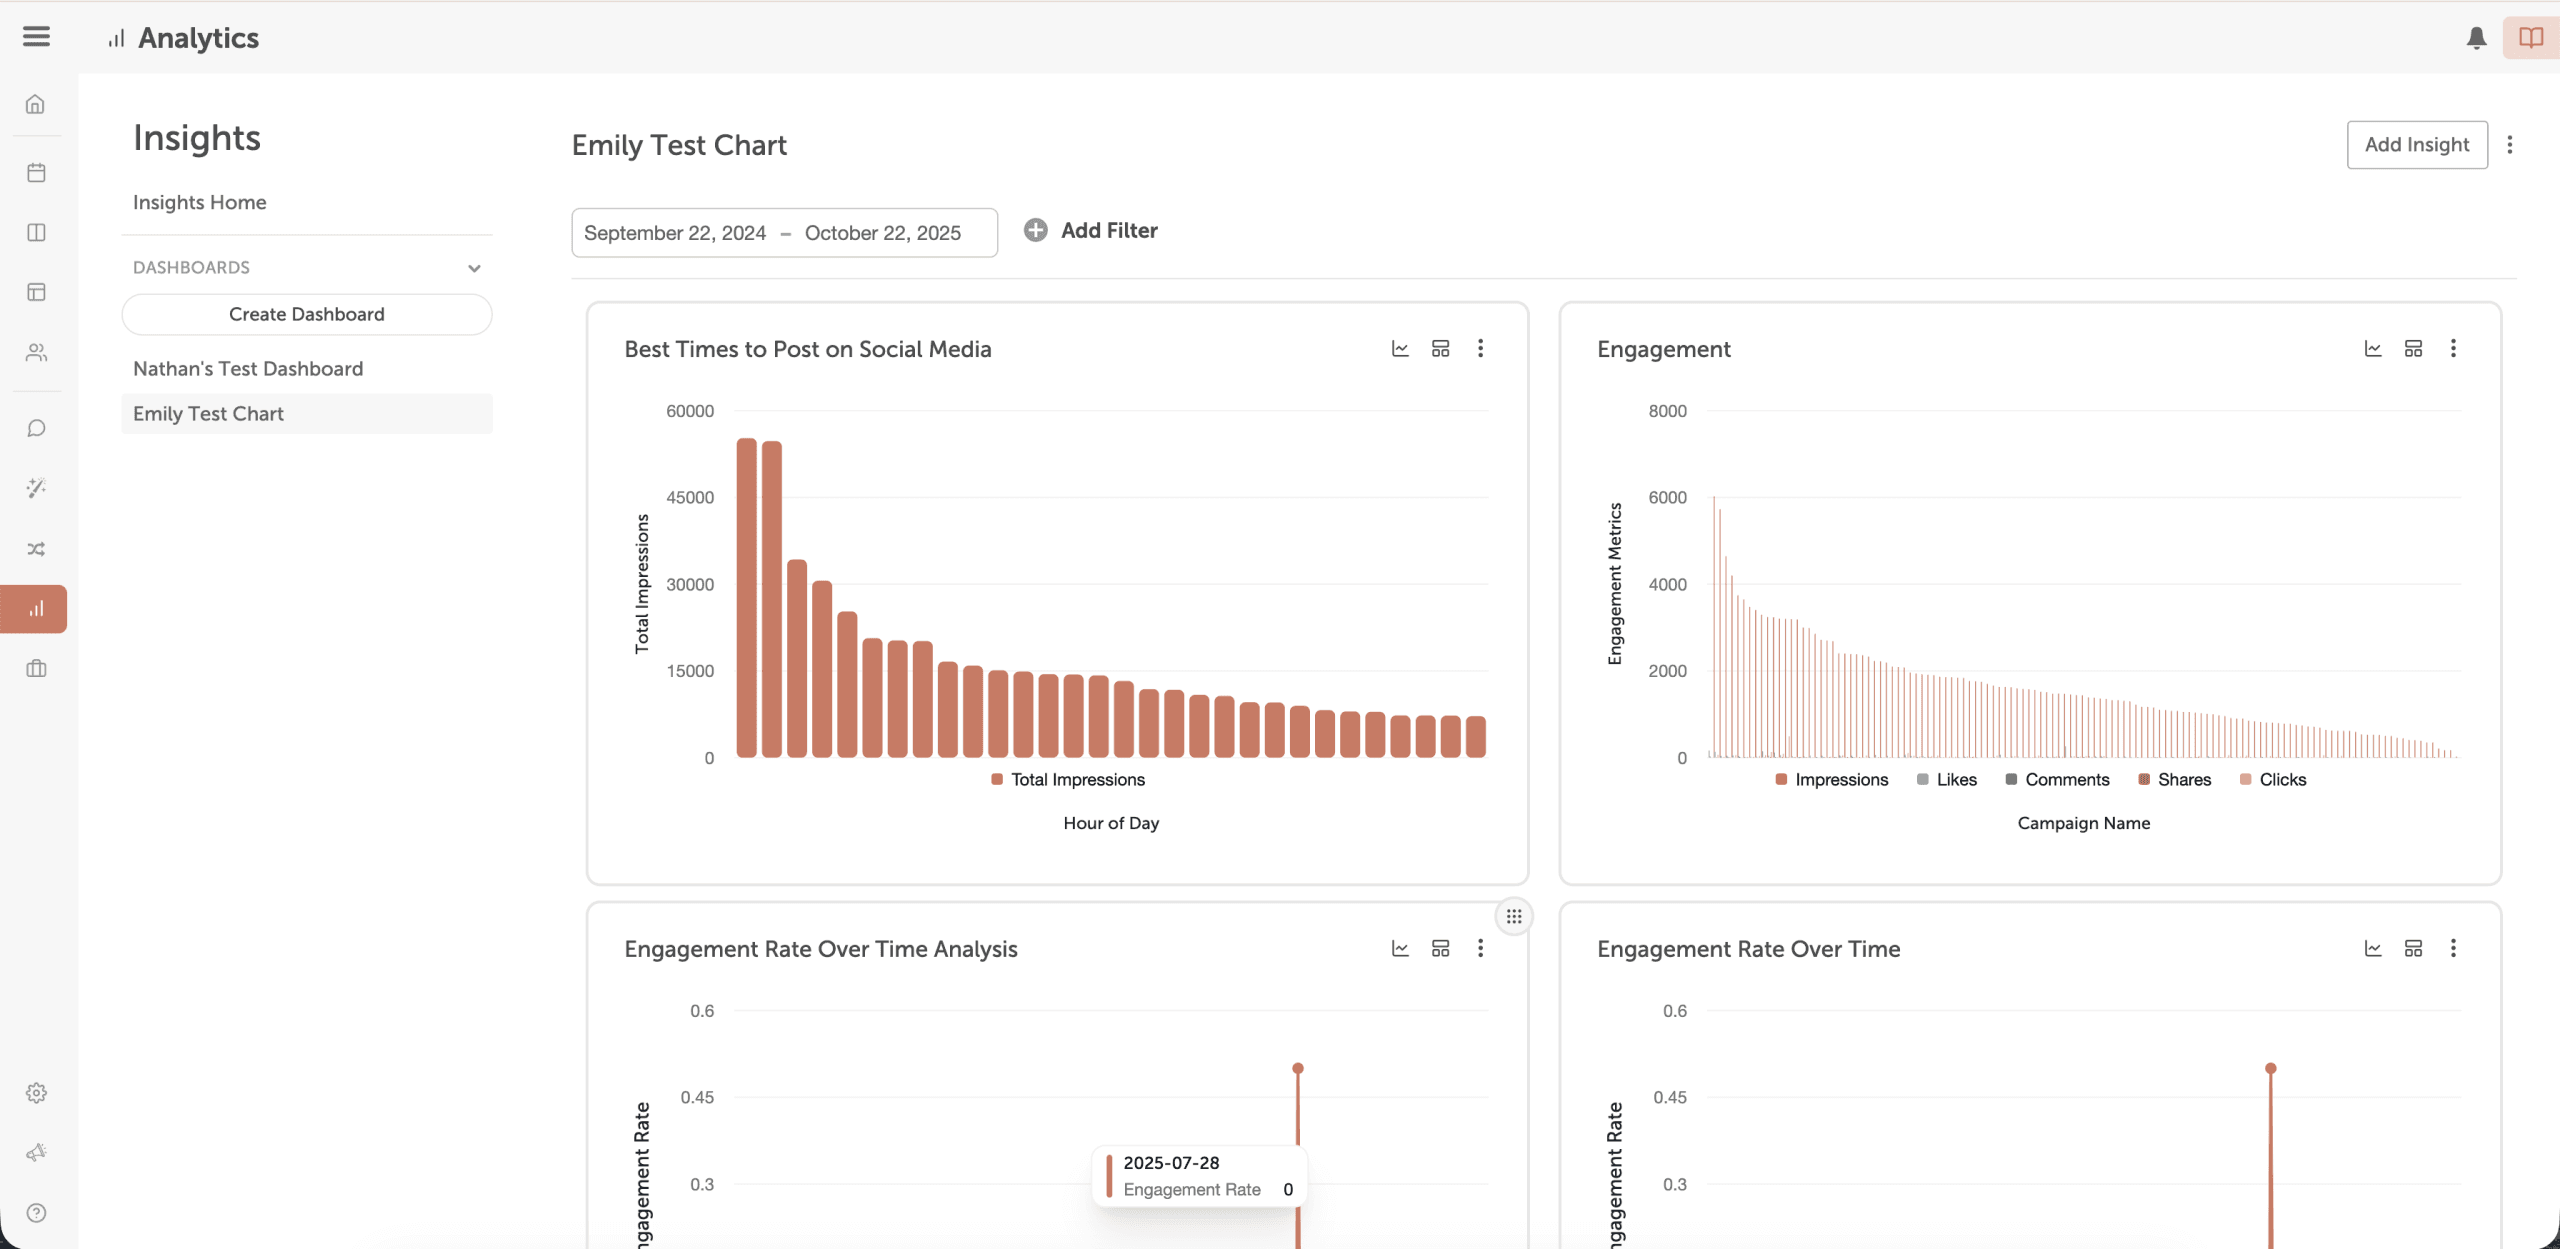Open Engagement chart three-dot menu
This screenshot has height=1249, width=2560.
tap(2453, 348)
